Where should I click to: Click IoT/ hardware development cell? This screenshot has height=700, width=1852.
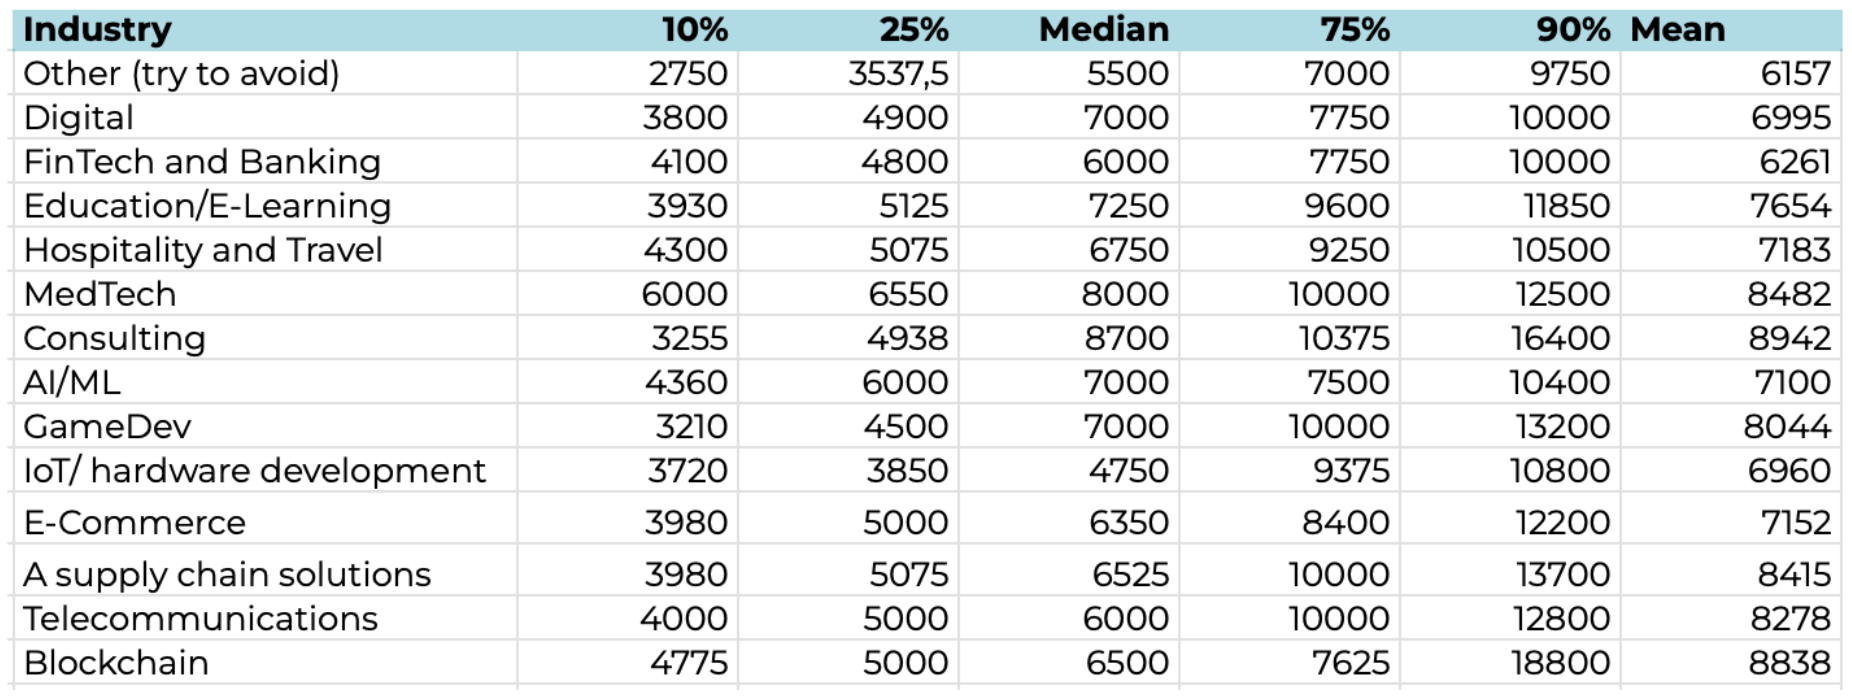tap(265, 470)
